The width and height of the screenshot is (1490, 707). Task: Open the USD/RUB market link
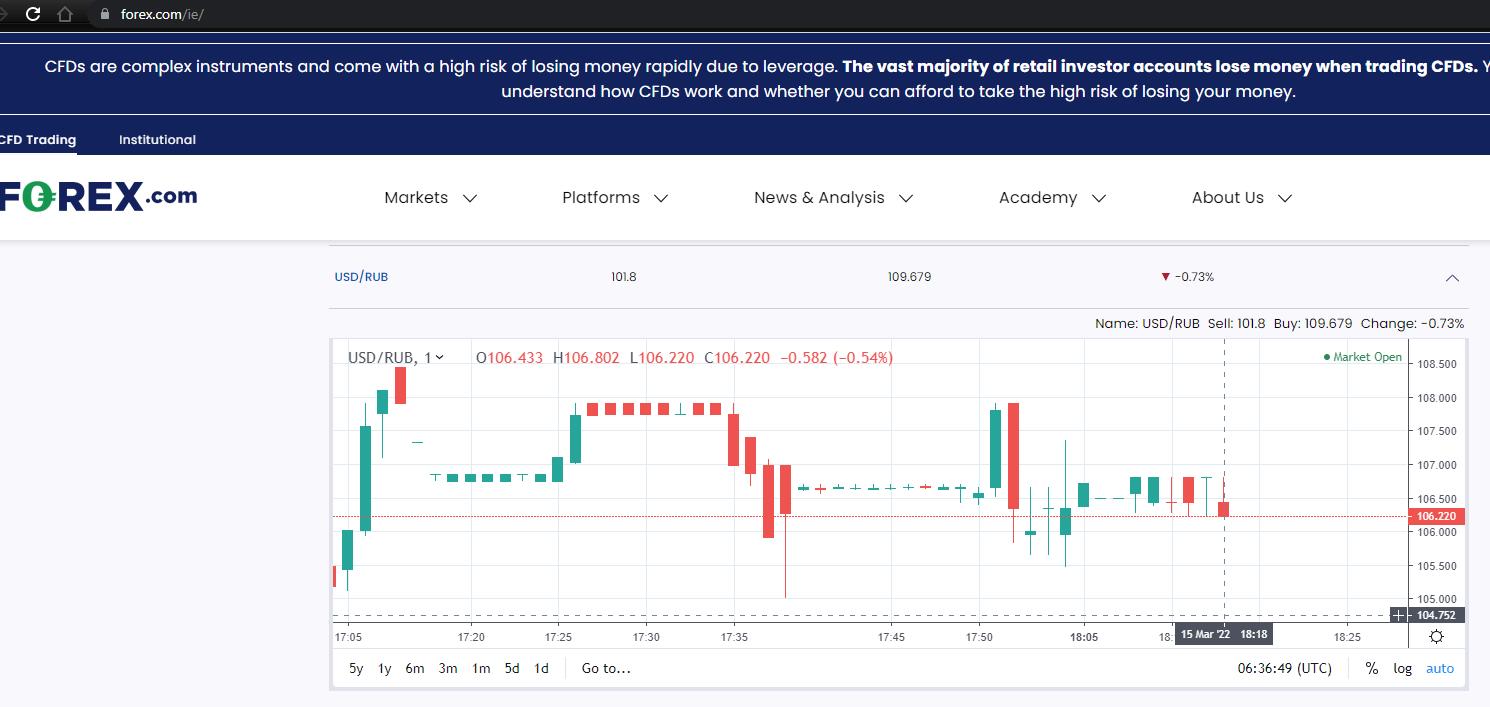(361, 277)
